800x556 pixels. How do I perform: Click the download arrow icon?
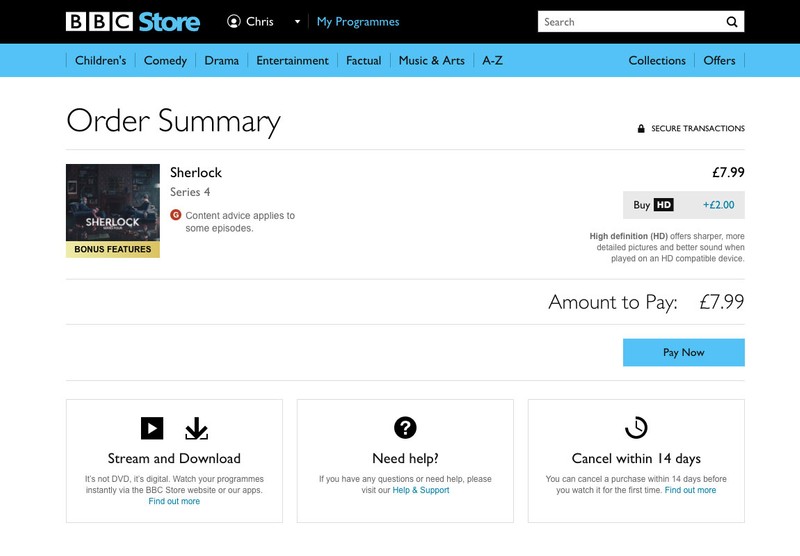pos(196,428)
